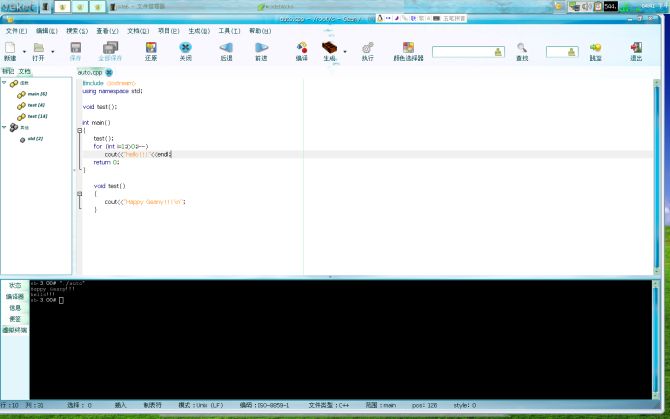
Task: Switch to the 文档 (Documents) sidebar tab
Action: (x=24, y=71)
